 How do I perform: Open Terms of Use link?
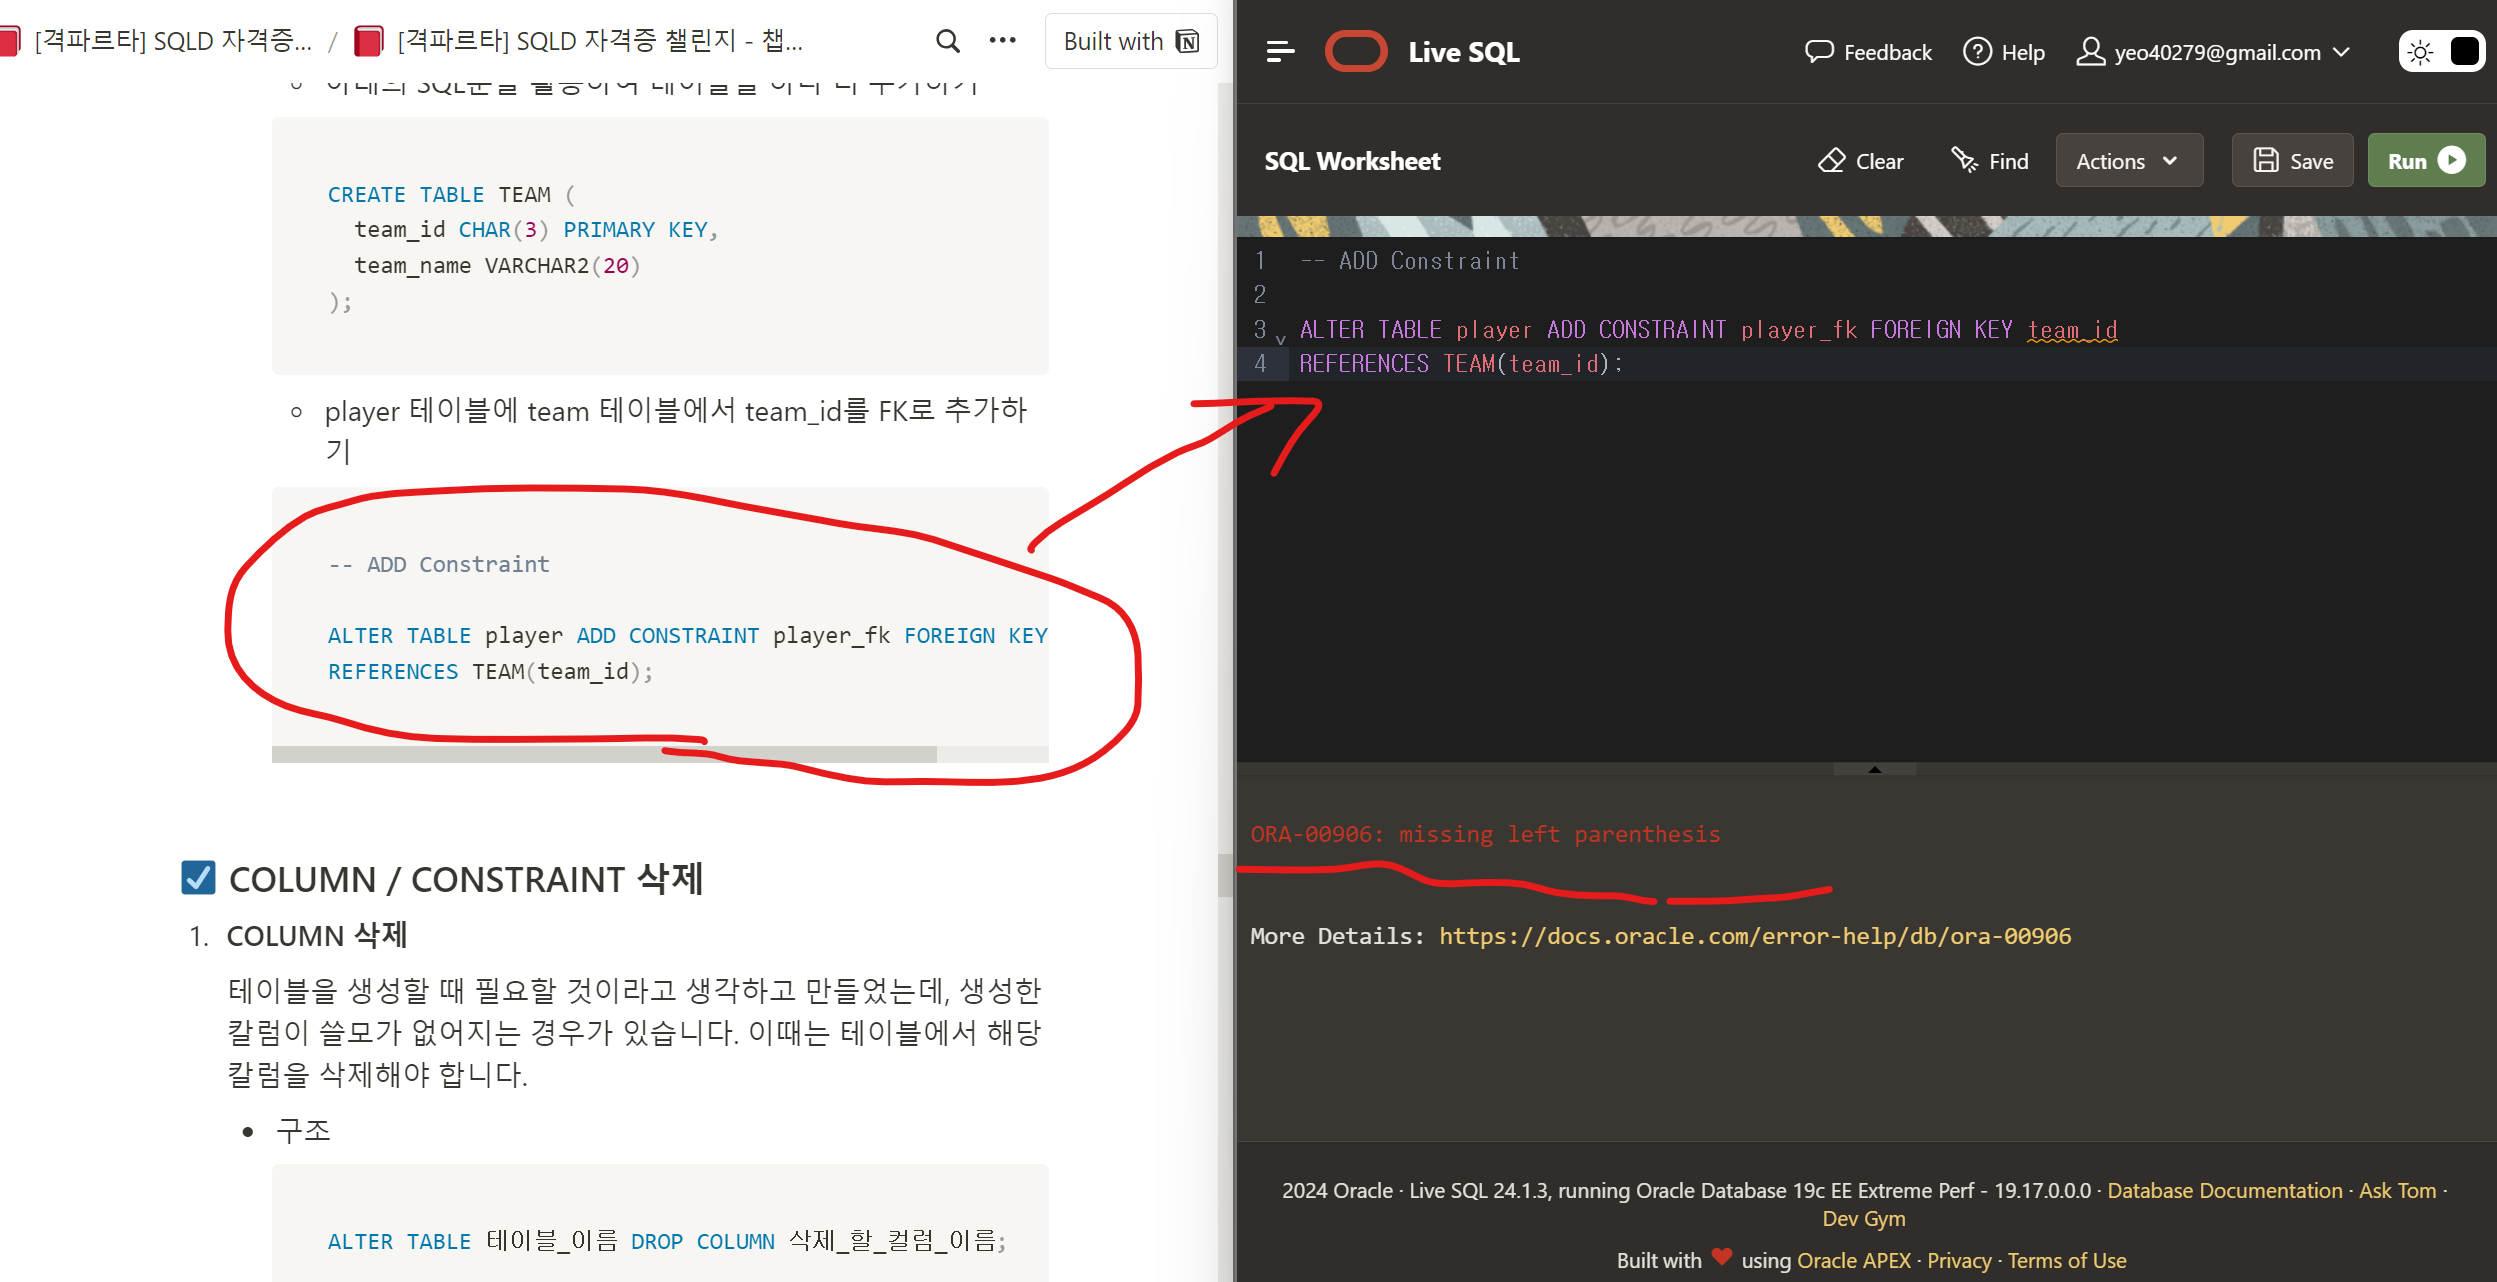[x=2067, y=1260]
